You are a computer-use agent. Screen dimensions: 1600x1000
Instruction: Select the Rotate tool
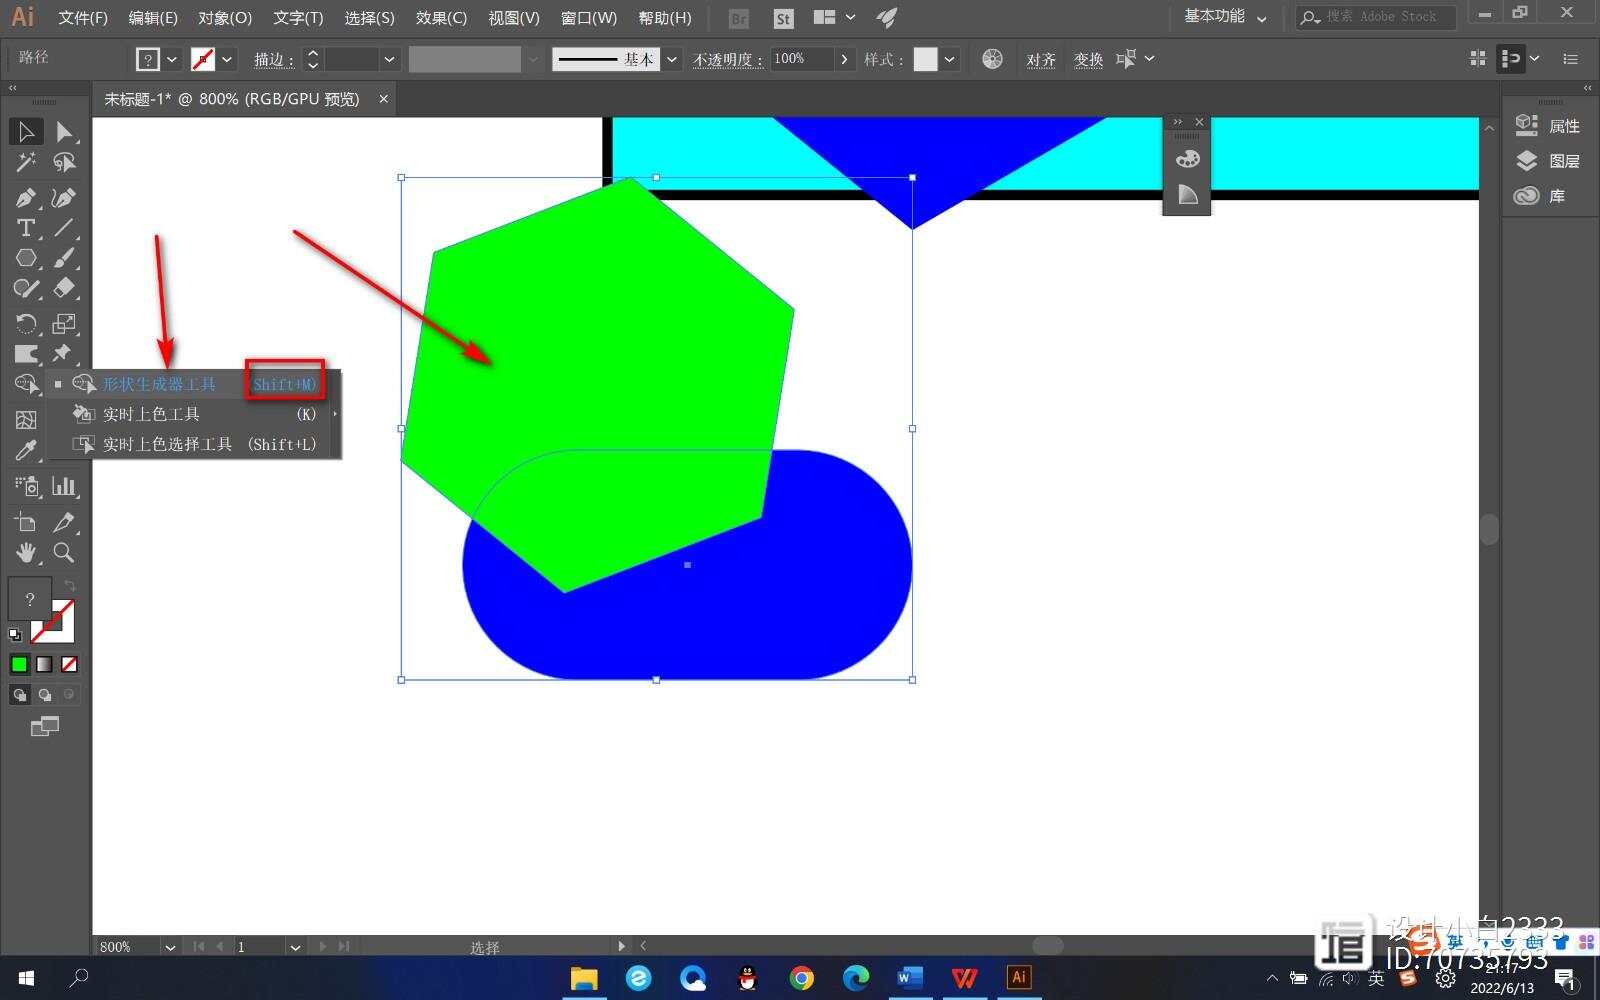pyautogui.click(x=26, y=323)
